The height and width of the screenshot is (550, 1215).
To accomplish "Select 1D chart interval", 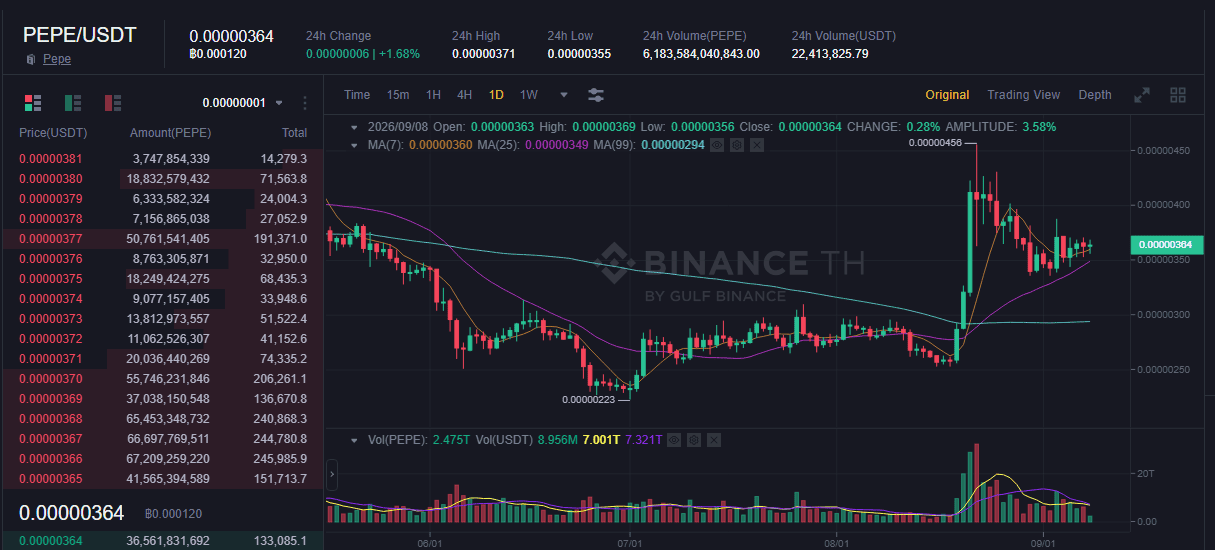I will (x=496, y=95).
